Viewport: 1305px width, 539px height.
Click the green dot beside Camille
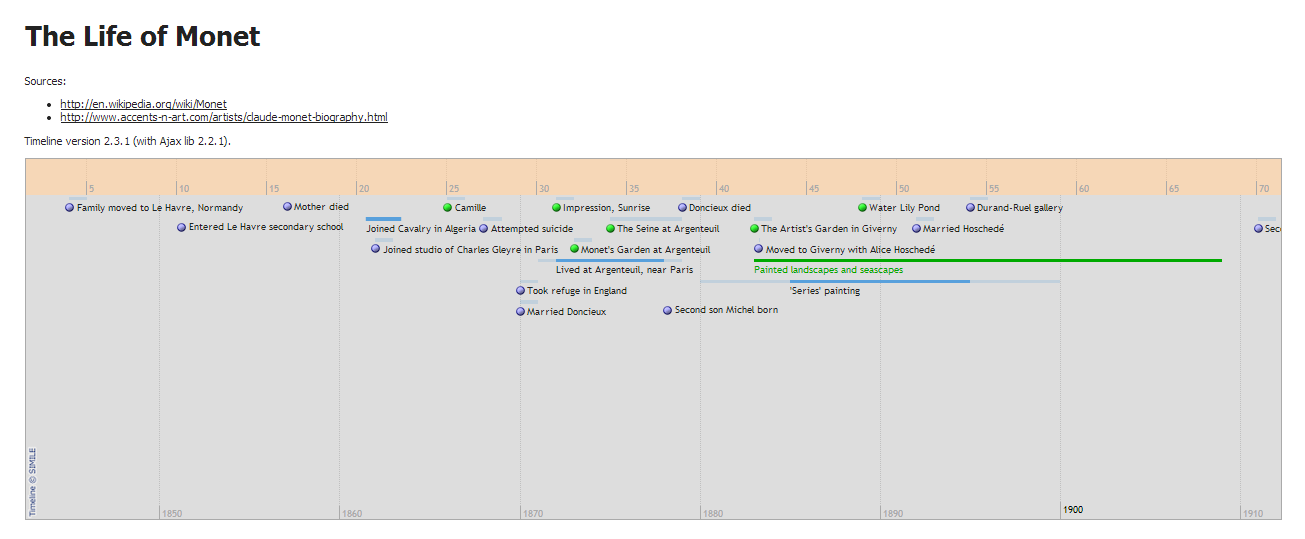448,208
